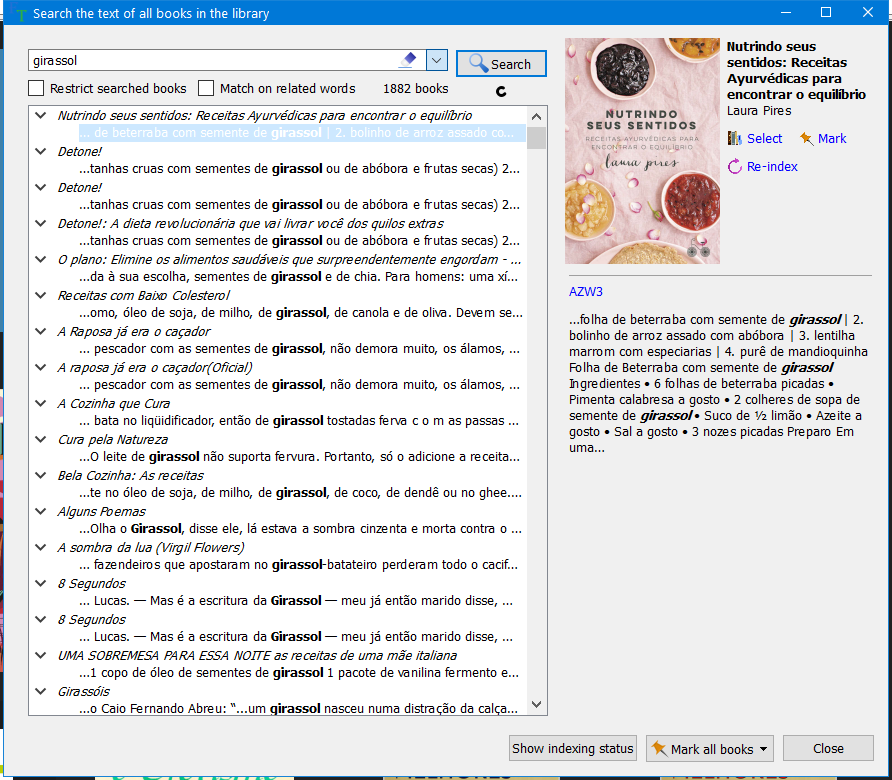892x780 pixels.
Task: Collapse the Girassóis result
Action: pos(40,691)
